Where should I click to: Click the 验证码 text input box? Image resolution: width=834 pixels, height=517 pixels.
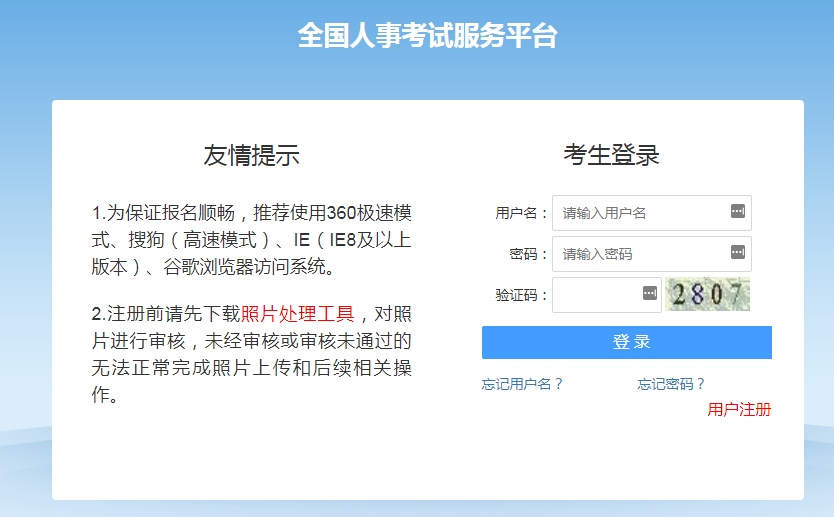(x=596, y=295)
